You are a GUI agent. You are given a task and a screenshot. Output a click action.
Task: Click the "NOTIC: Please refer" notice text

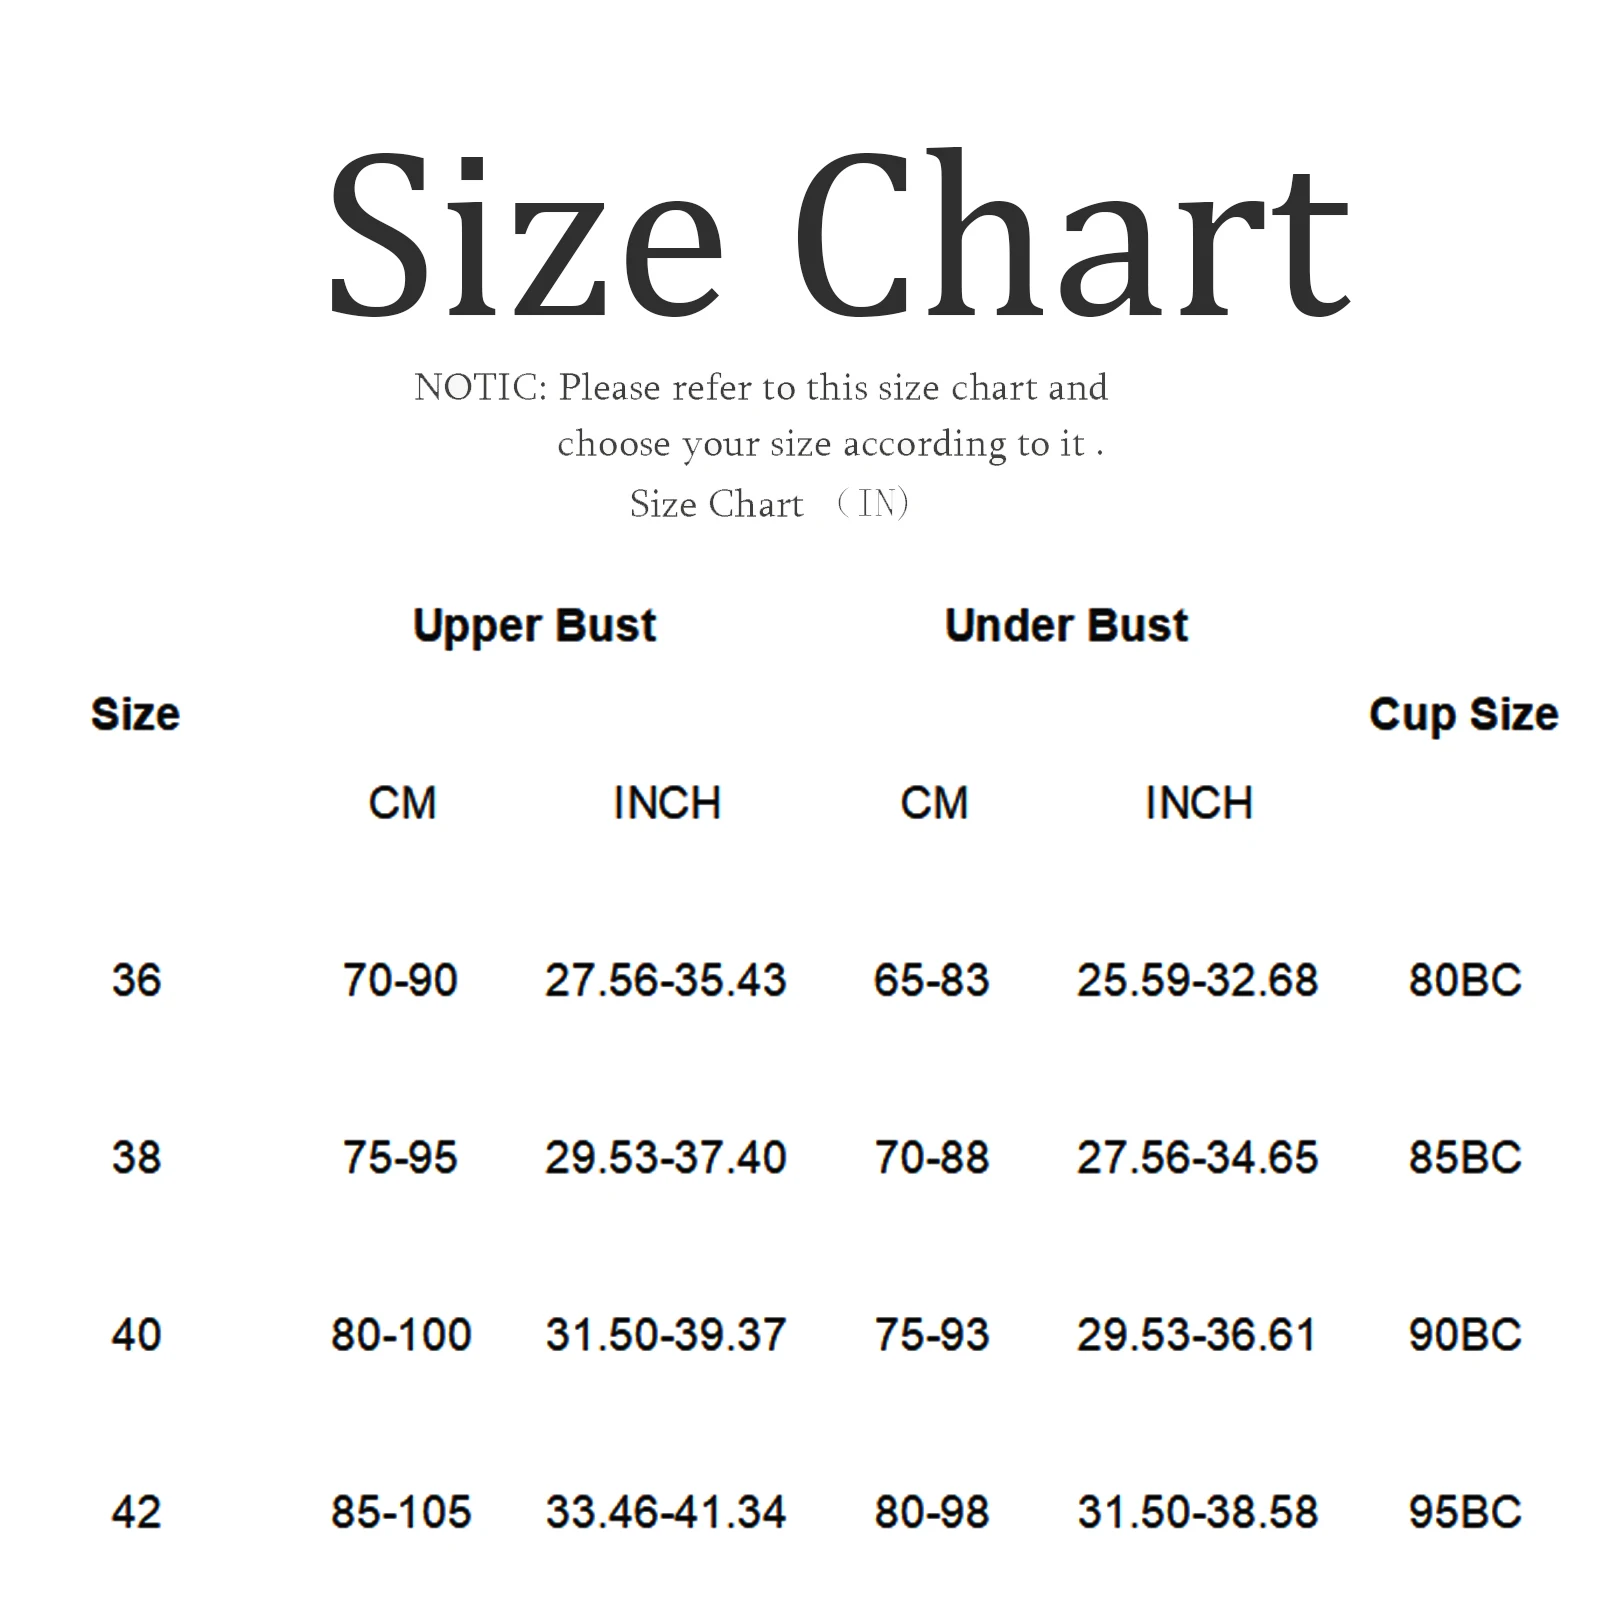(760, 388)
